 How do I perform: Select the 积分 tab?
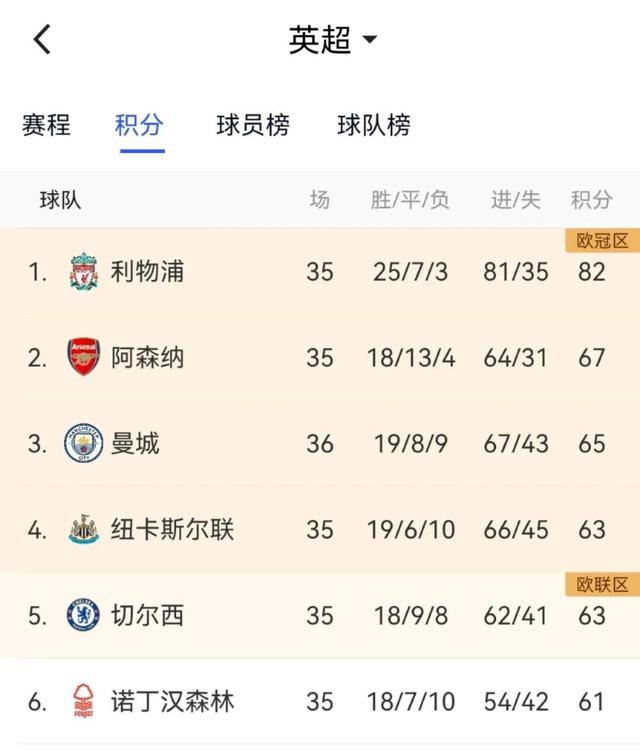click(139, 125)
